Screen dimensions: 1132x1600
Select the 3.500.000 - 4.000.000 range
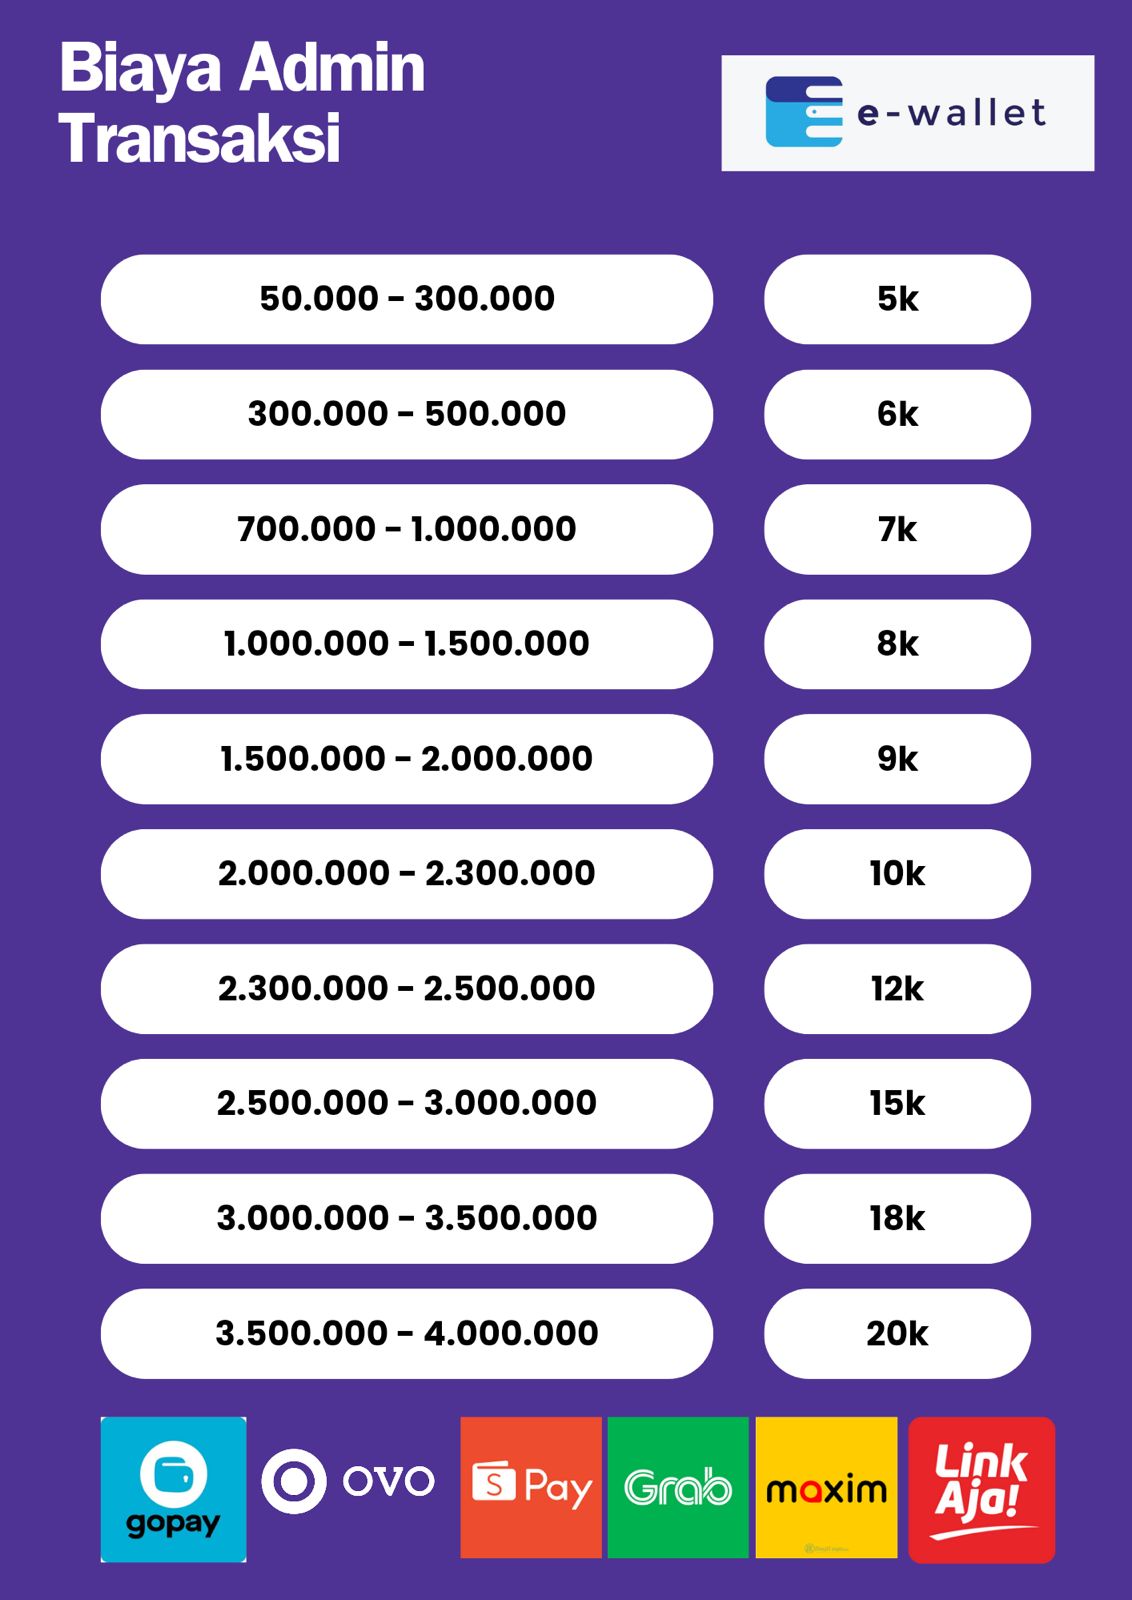click(406, 1334)
